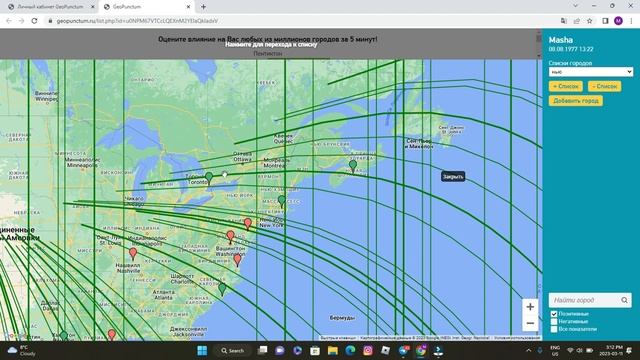Toggle the Все показатели checkbox

[554, 329]
